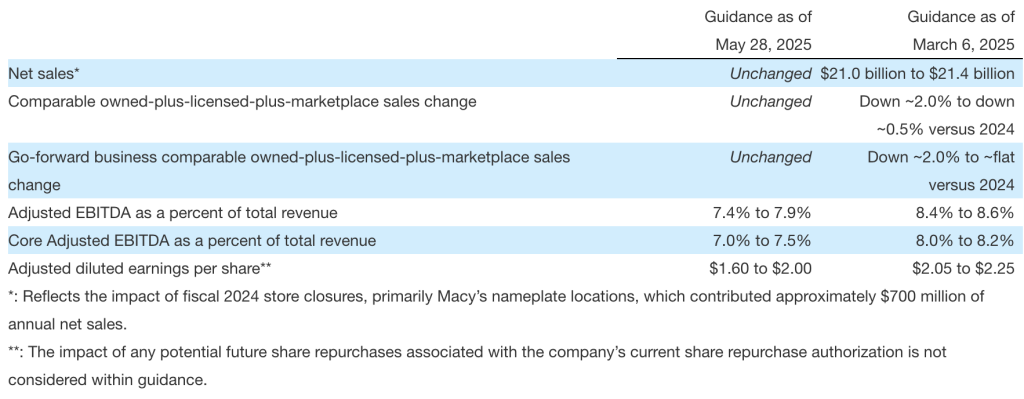
Task: Click the 7.0% to 7.5% value
Action: [x=762, y=241]
